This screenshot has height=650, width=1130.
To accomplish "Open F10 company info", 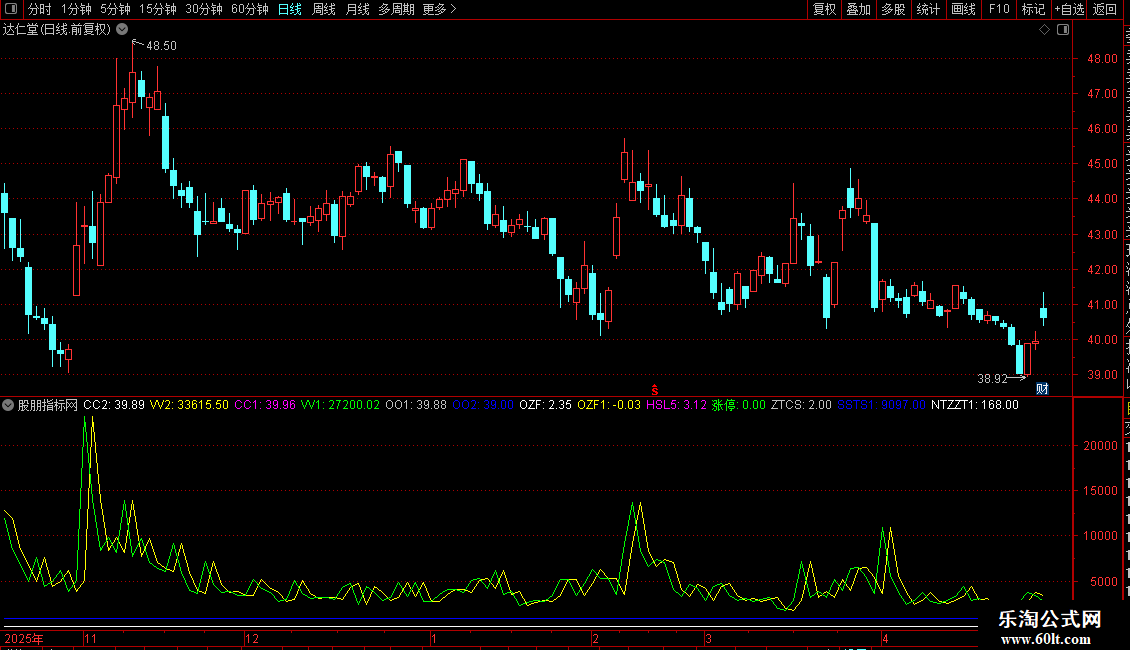I will click(999, 9).
